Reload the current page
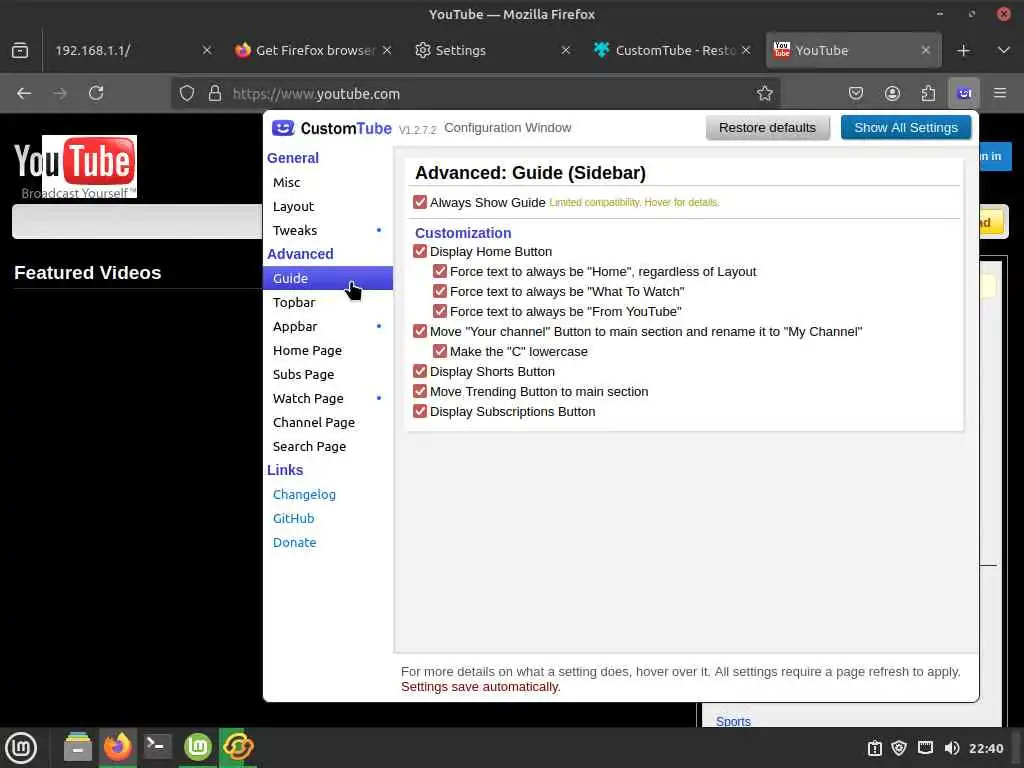The height and width of the screenshot is (768, 1024). click(x=96, y=93)
